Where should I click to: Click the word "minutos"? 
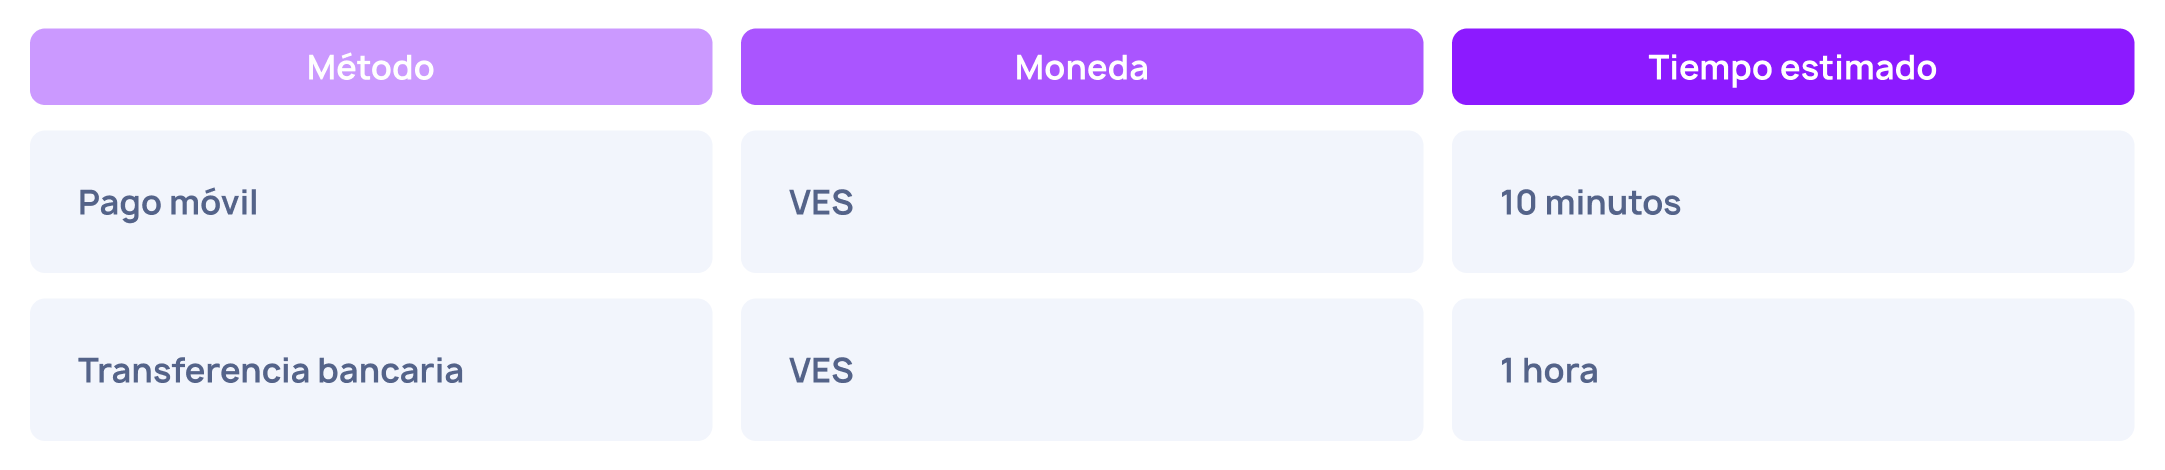[x=1613, y=203]
